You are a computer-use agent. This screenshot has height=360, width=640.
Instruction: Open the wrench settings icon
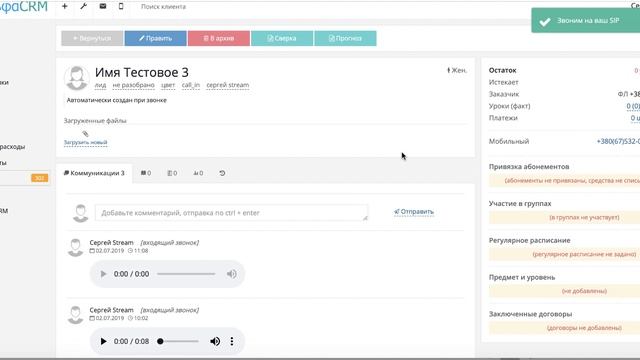[84, 6]
